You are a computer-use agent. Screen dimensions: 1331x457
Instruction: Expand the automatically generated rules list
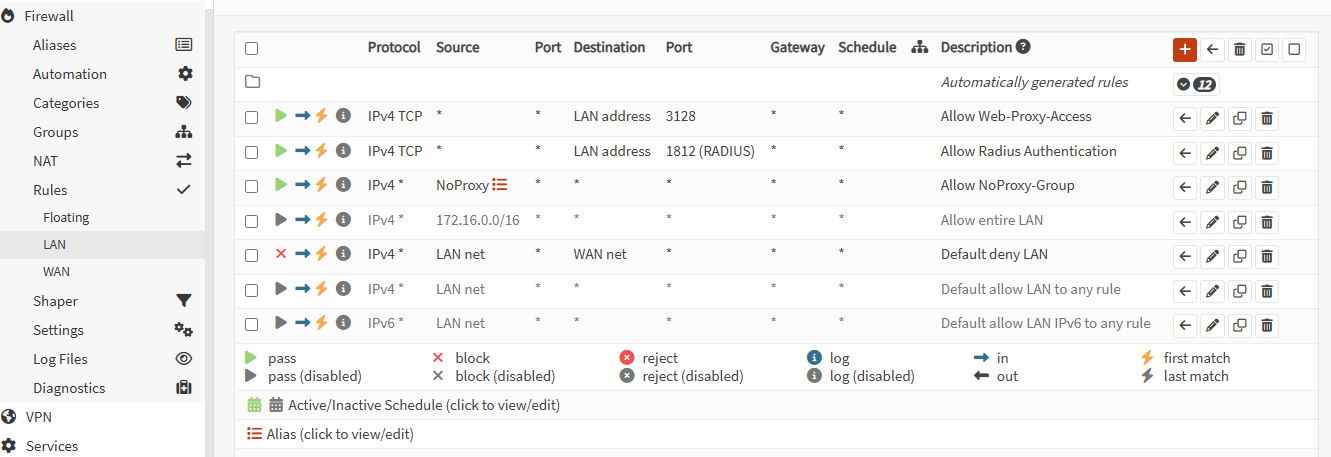[x=1196, y=84]
